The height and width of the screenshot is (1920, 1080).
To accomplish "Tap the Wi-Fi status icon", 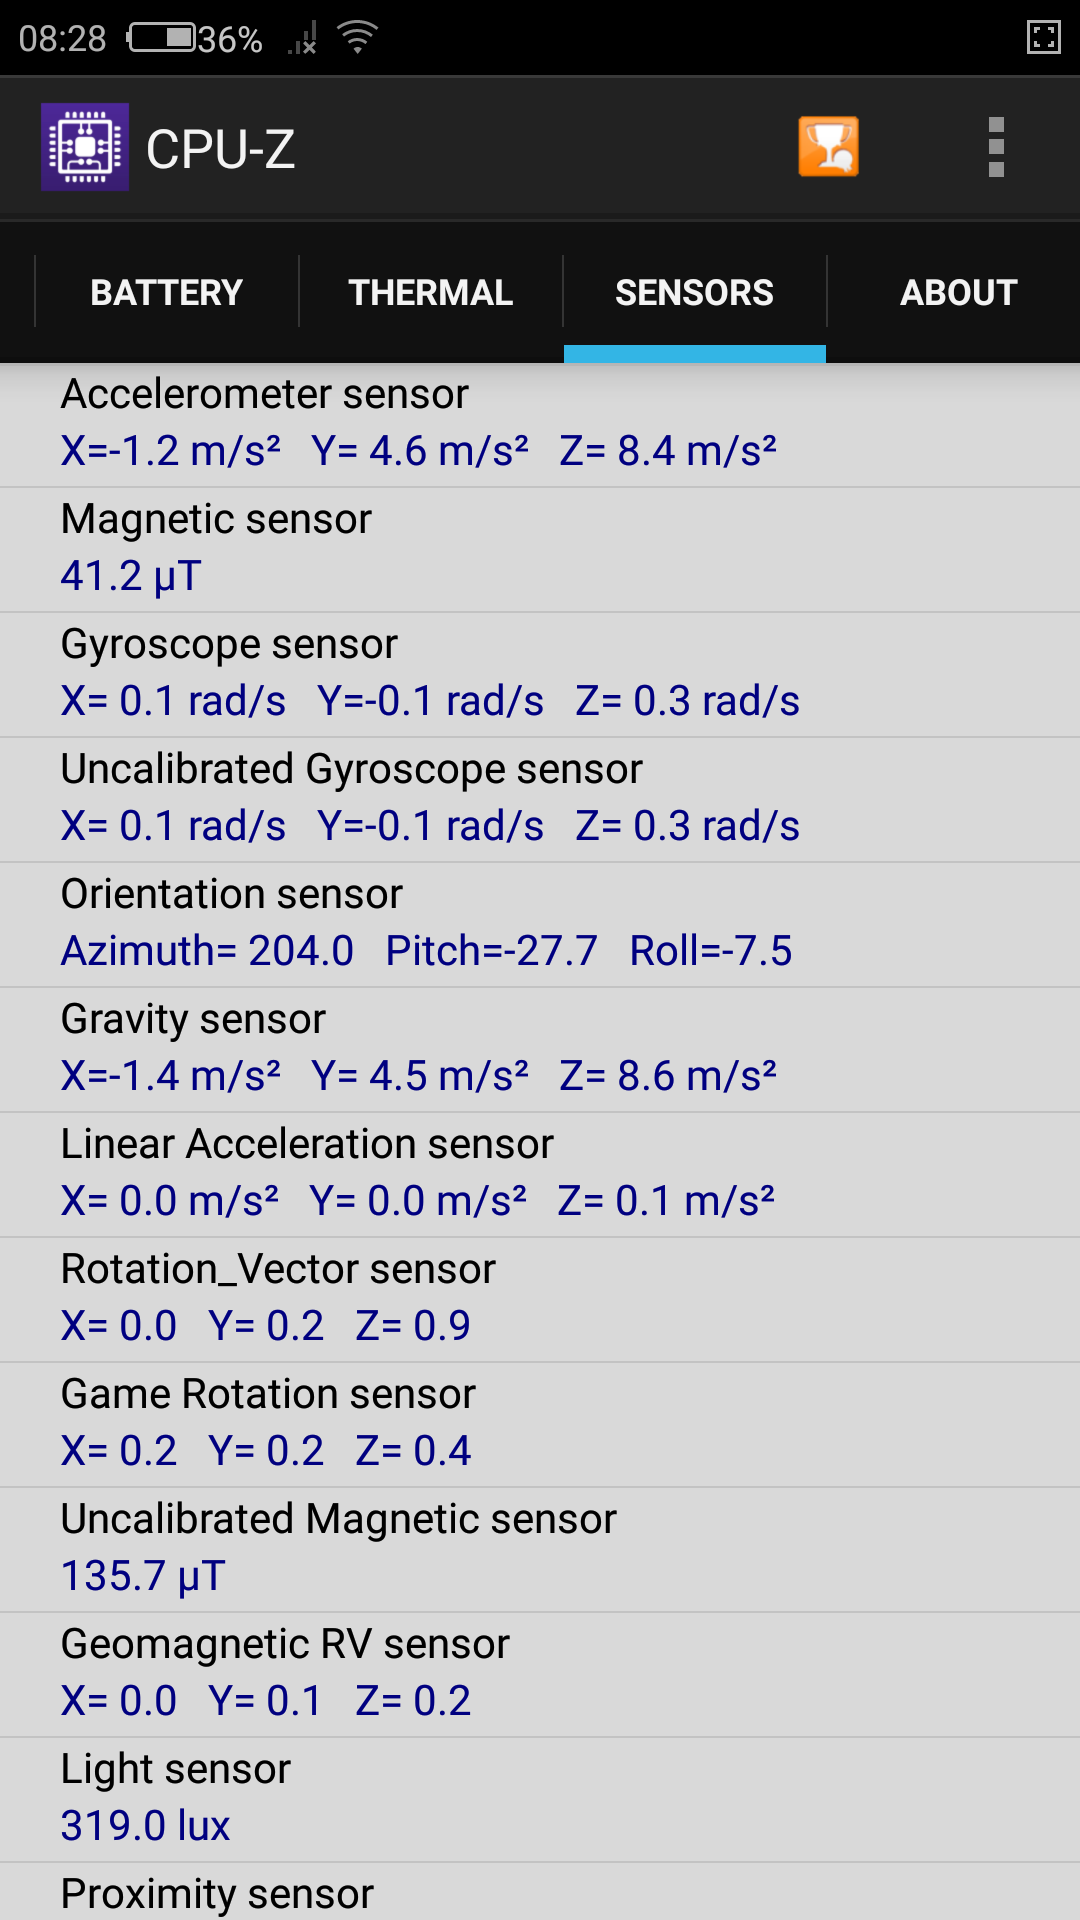I will pos(357,38).
